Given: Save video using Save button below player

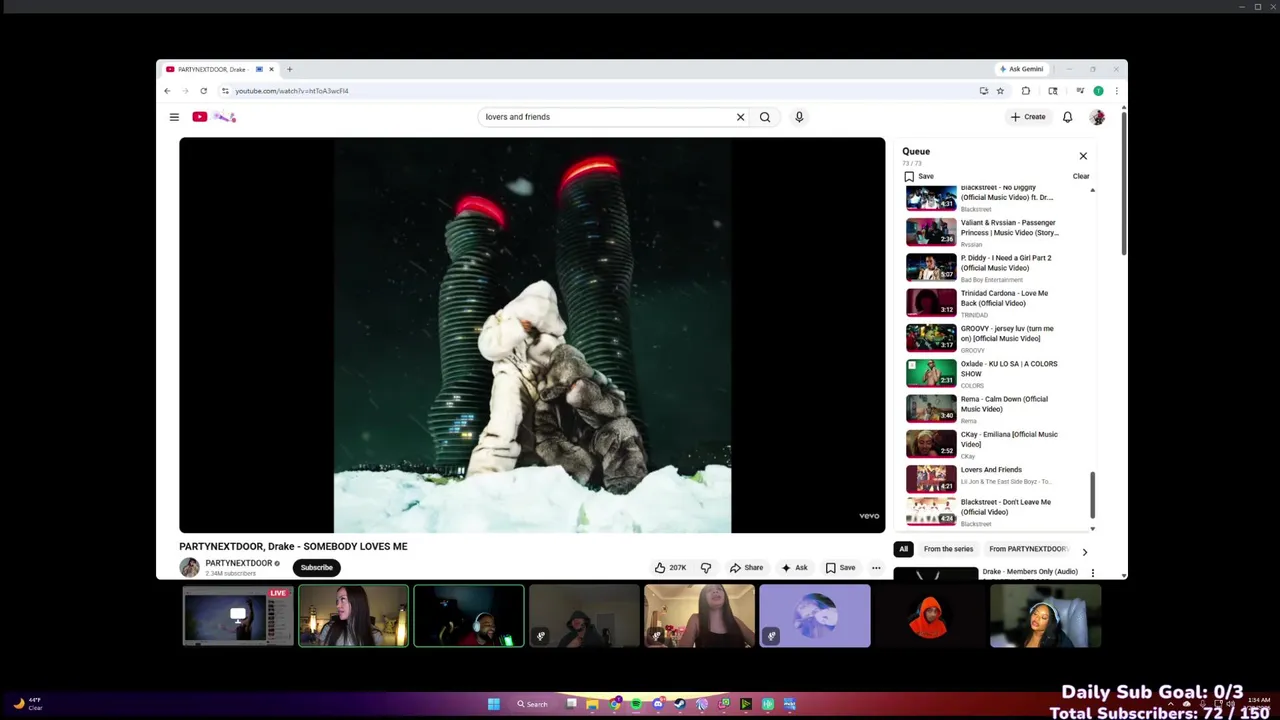Looking at the screenshot, I should [840, 568].
